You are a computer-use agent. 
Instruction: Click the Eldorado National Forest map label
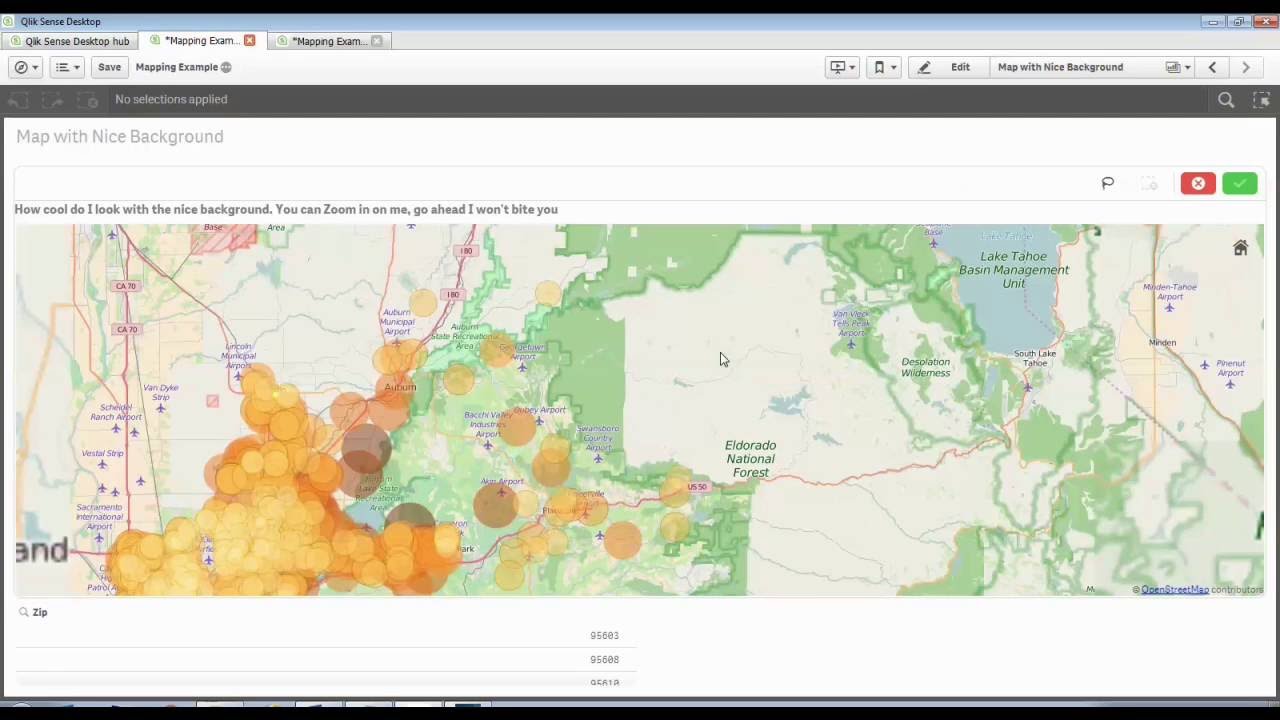click(750, 459)
